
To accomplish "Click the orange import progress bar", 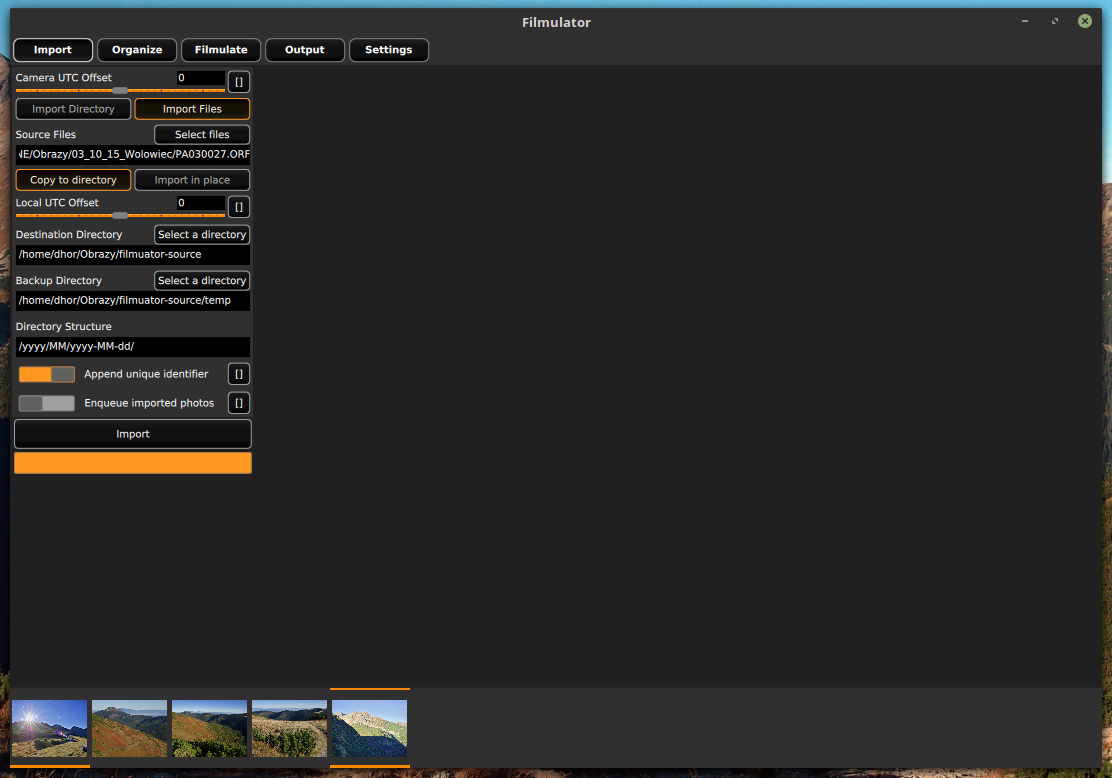I will point(133,463).
